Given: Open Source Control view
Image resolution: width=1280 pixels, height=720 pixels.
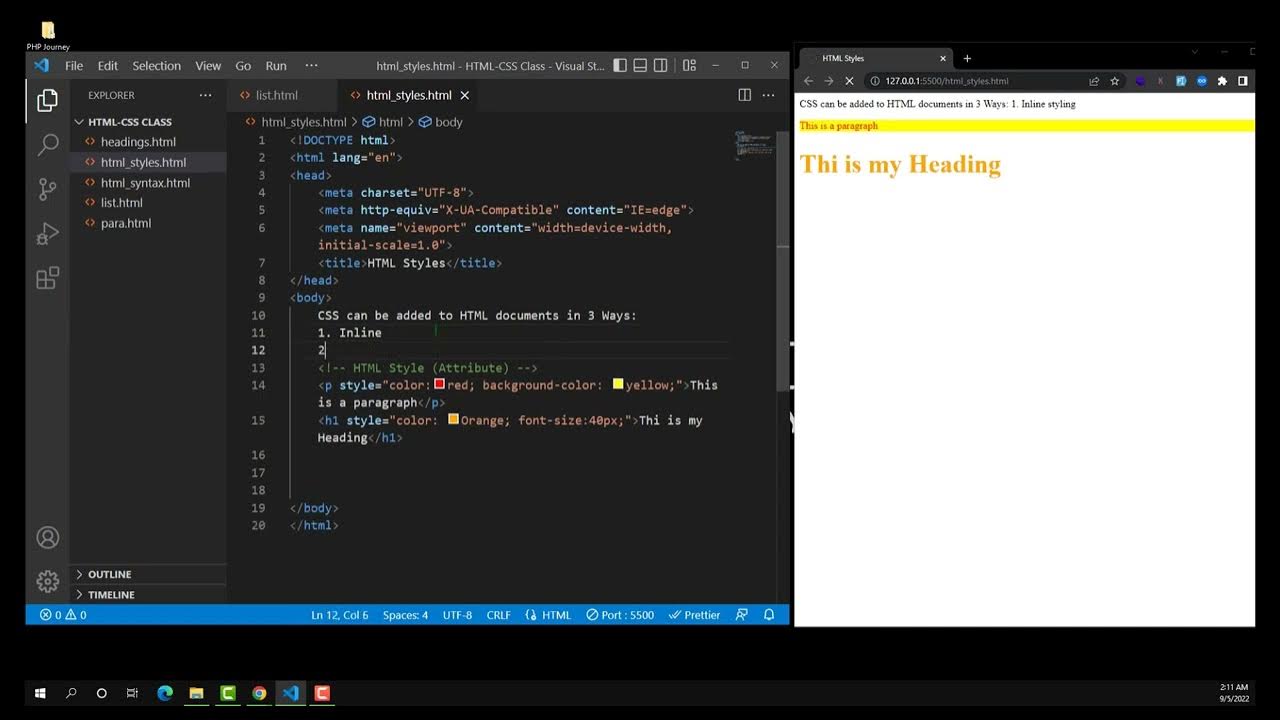Looking at the screenshot, I should pos(47,190).
